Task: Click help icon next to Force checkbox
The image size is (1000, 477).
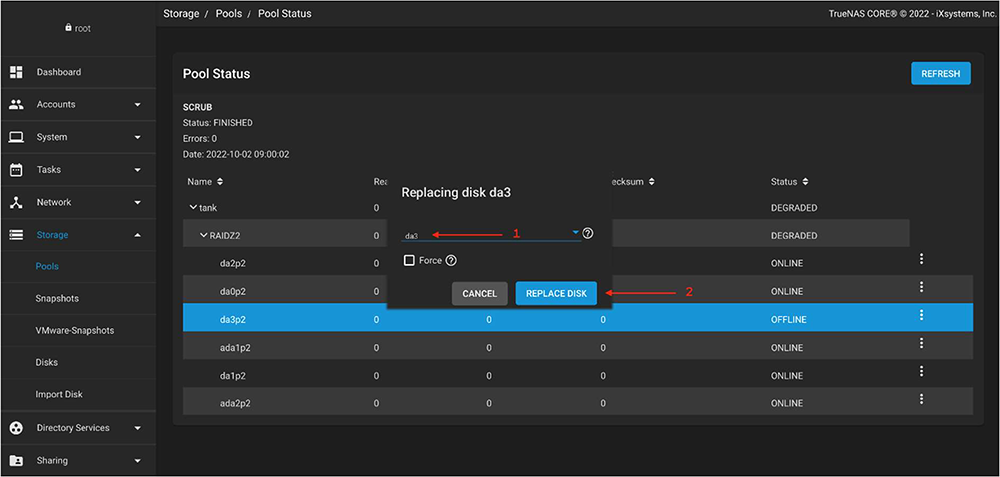Action: [451, 261]
